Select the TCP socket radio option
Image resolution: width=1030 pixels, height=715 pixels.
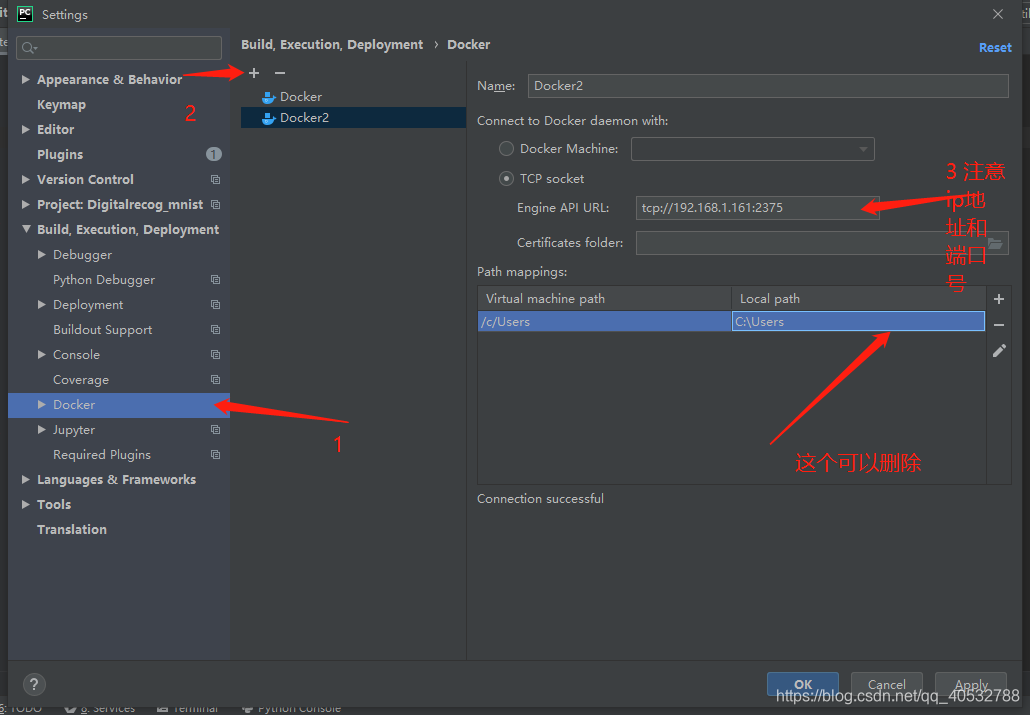coord(506,179)
